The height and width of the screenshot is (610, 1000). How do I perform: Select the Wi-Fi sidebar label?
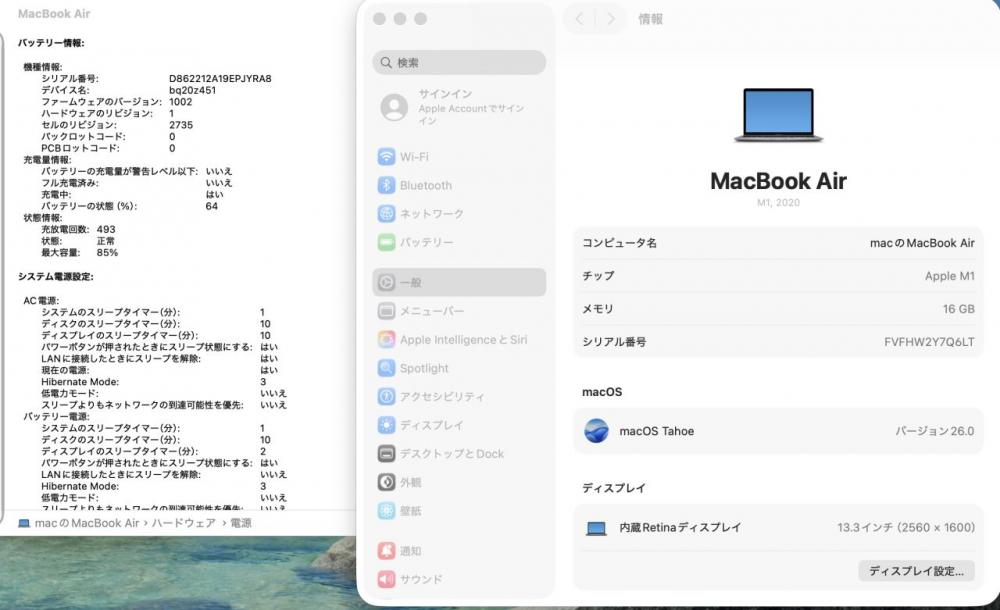coord(415,156)
